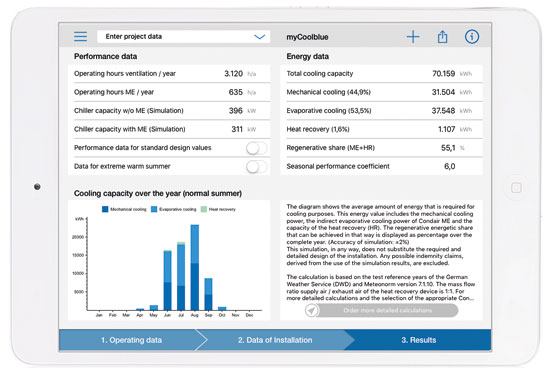The height and width of the screenshot is (368, 555).
Task: Click the Mechanical cooling legend square
Action: pos(105,209)
